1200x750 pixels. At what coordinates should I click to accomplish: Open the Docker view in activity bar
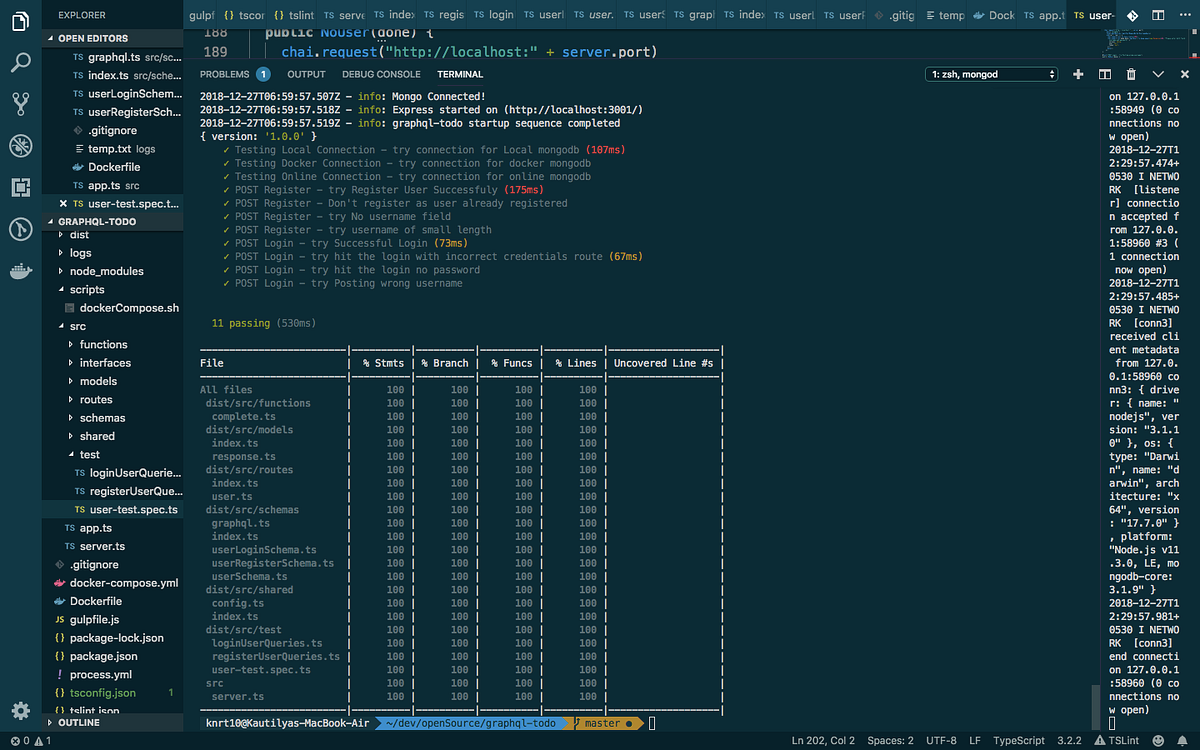point(20,271)
